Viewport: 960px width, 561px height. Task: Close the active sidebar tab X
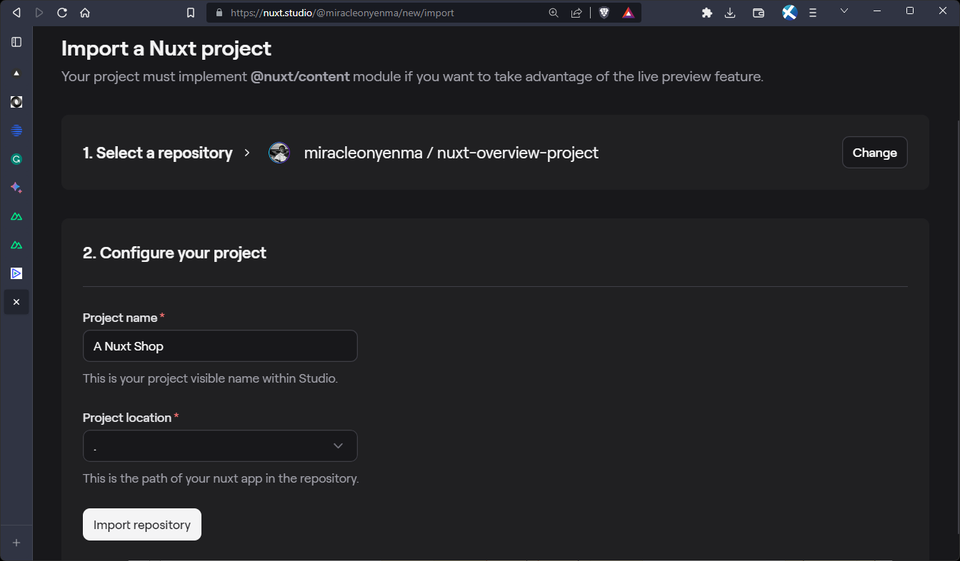[x=17, y=302]
